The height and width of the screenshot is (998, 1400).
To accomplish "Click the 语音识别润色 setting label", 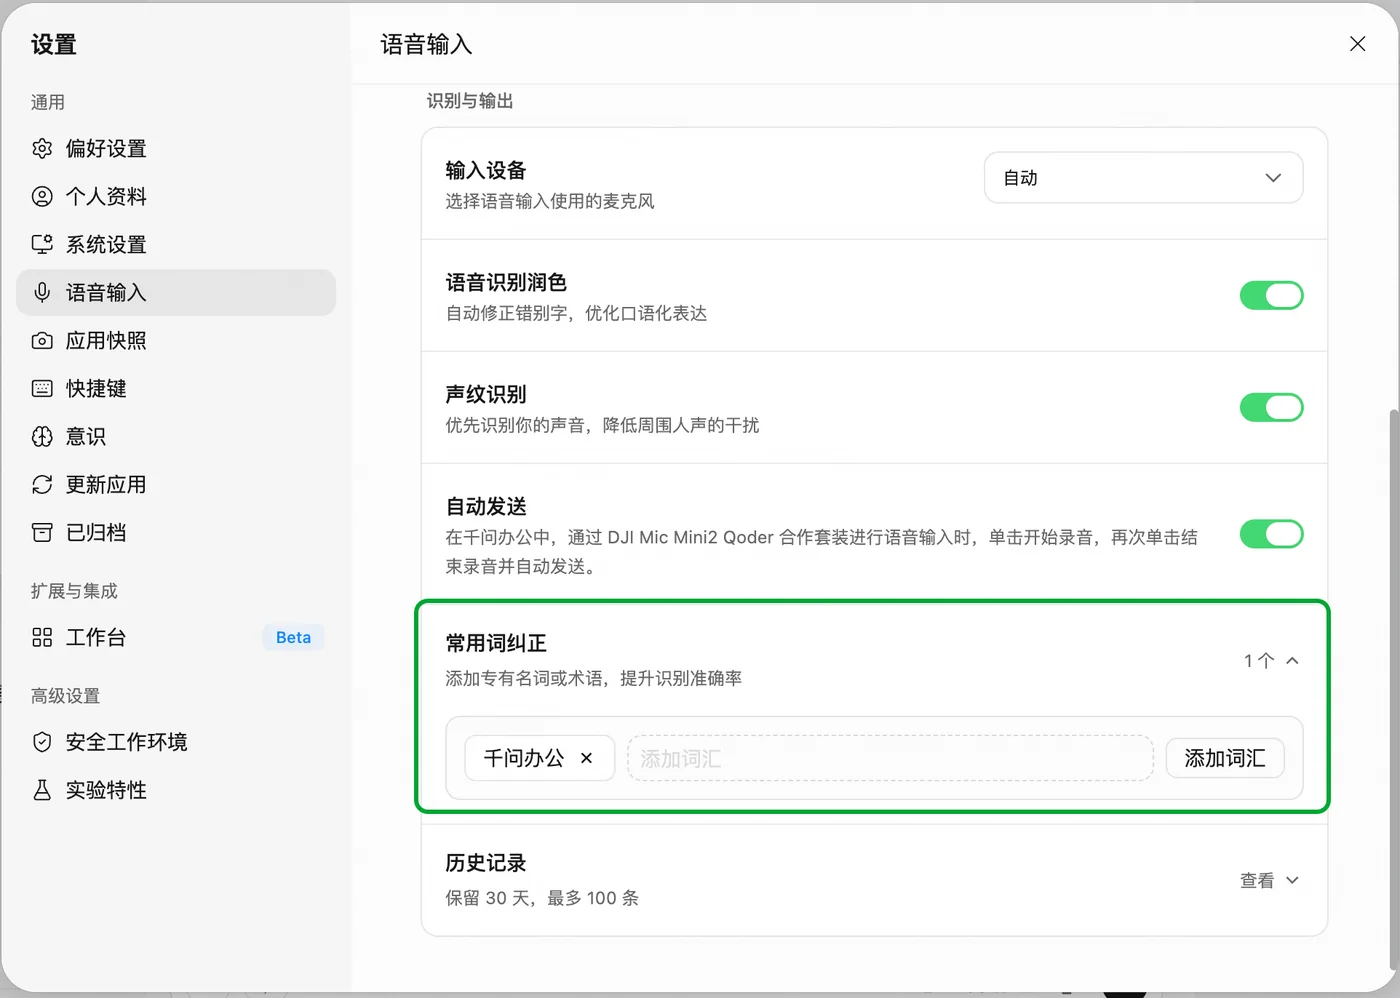I will tap(506, 282).
